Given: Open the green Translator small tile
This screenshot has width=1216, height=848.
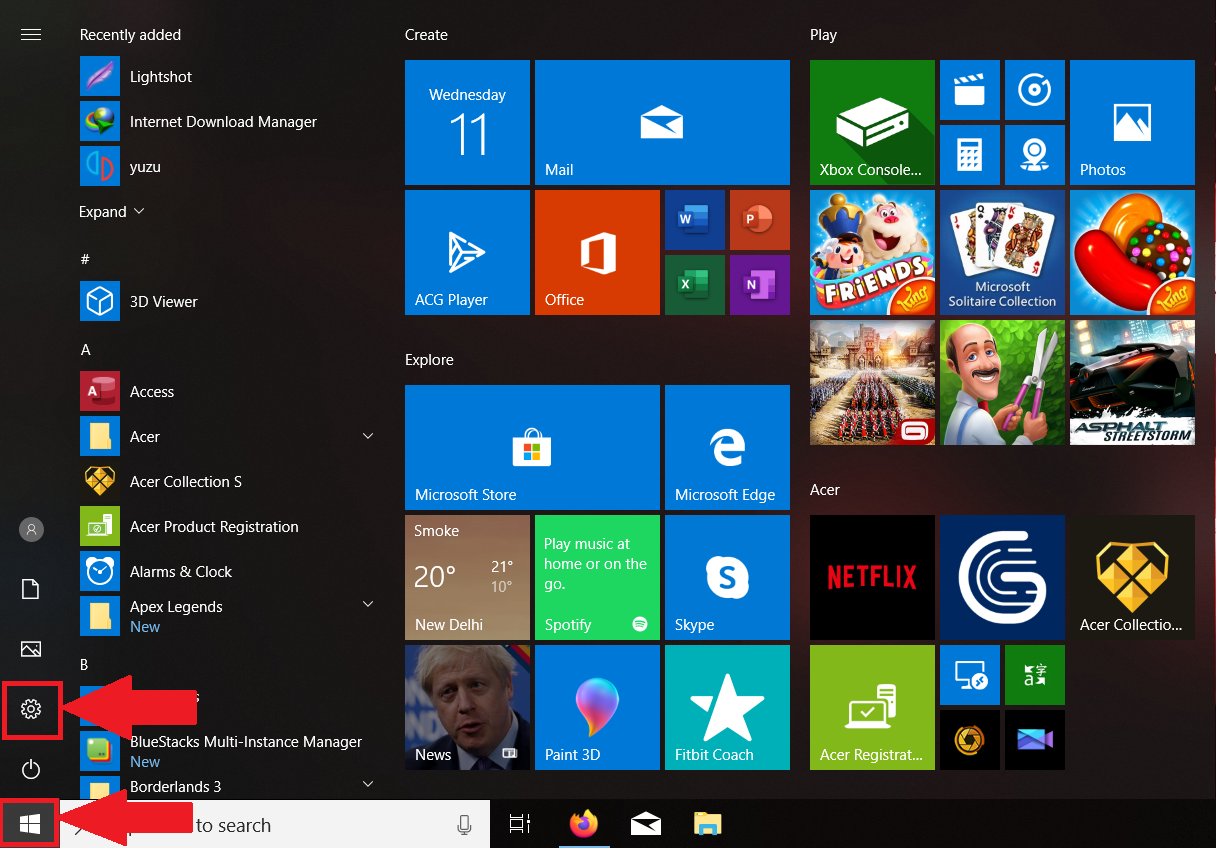Looking at the screenshot, I should tap(1035, 675).
